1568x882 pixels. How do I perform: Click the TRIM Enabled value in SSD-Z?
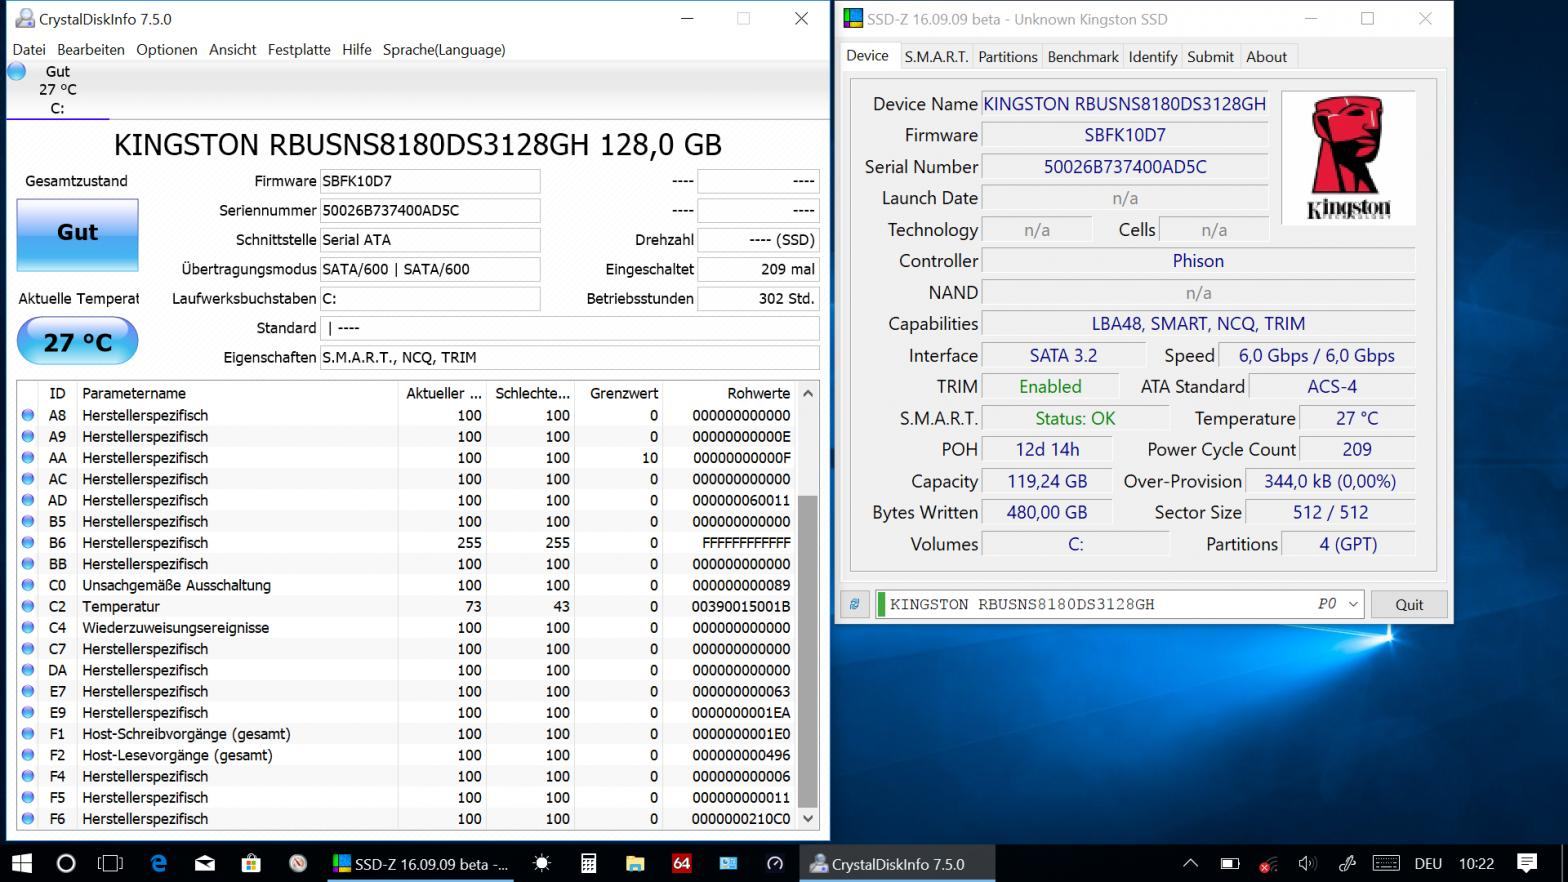1050,386
